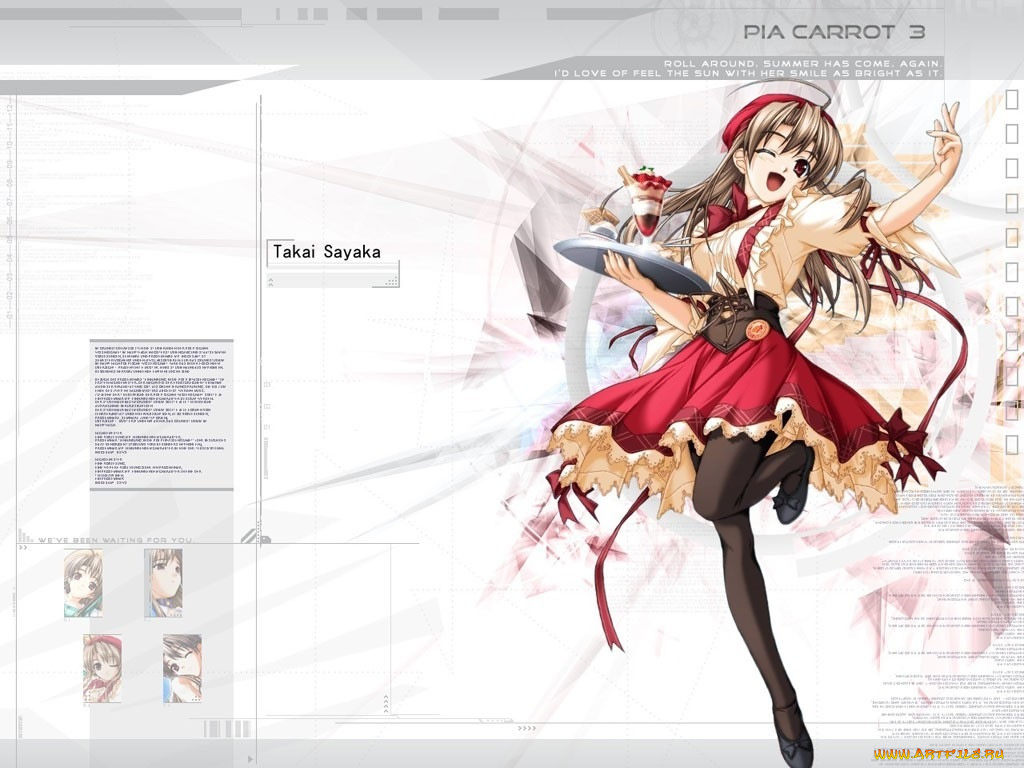The height and width of the screenshot is (768, 1024).
Task: Expand the double arrow under 'WE'VE BEEN WAITING'
Action: coord(23,549)
